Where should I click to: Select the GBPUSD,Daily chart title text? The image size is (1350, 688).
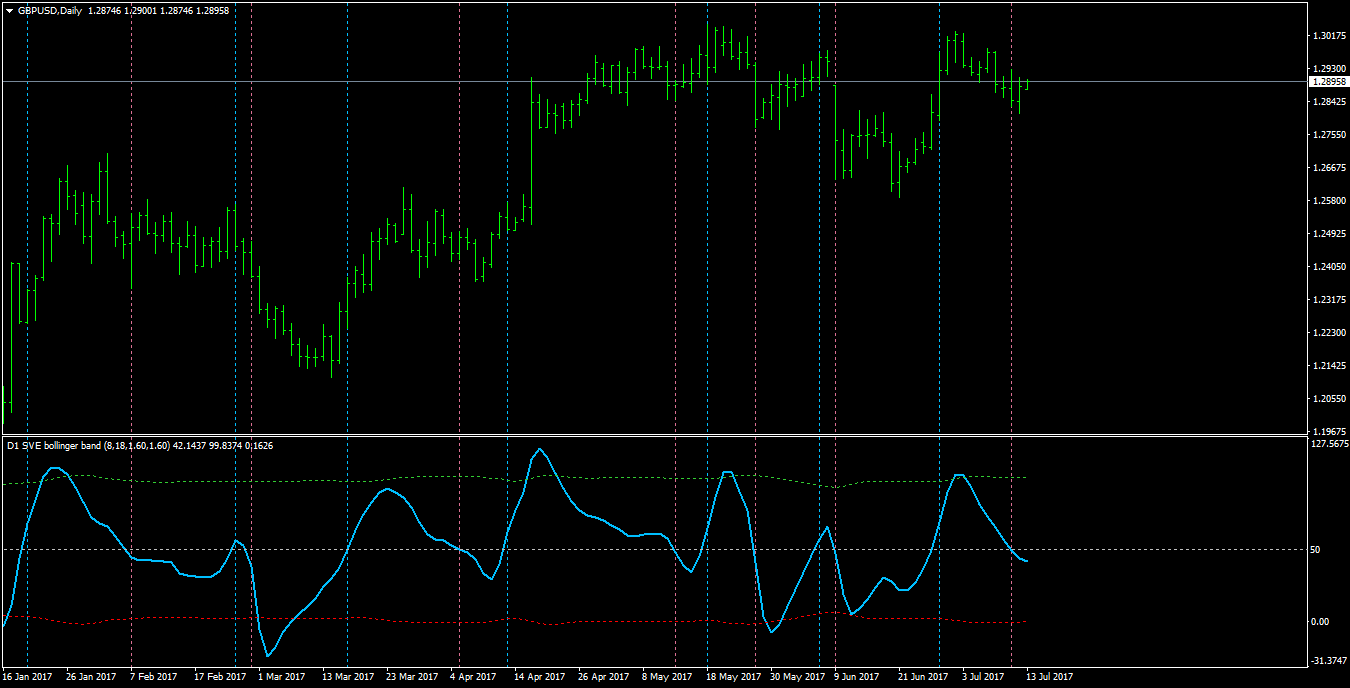[50, 10]
